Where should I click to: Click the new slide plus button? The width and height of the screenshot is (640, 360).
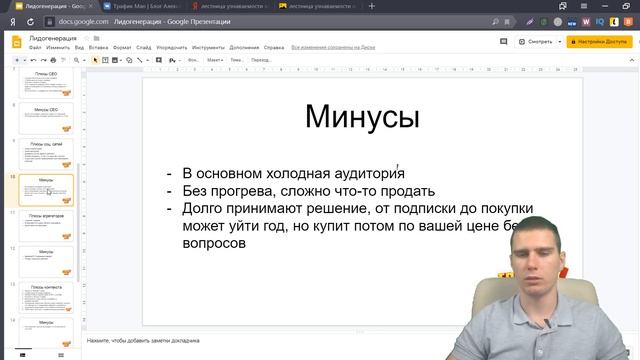[17, 60]
